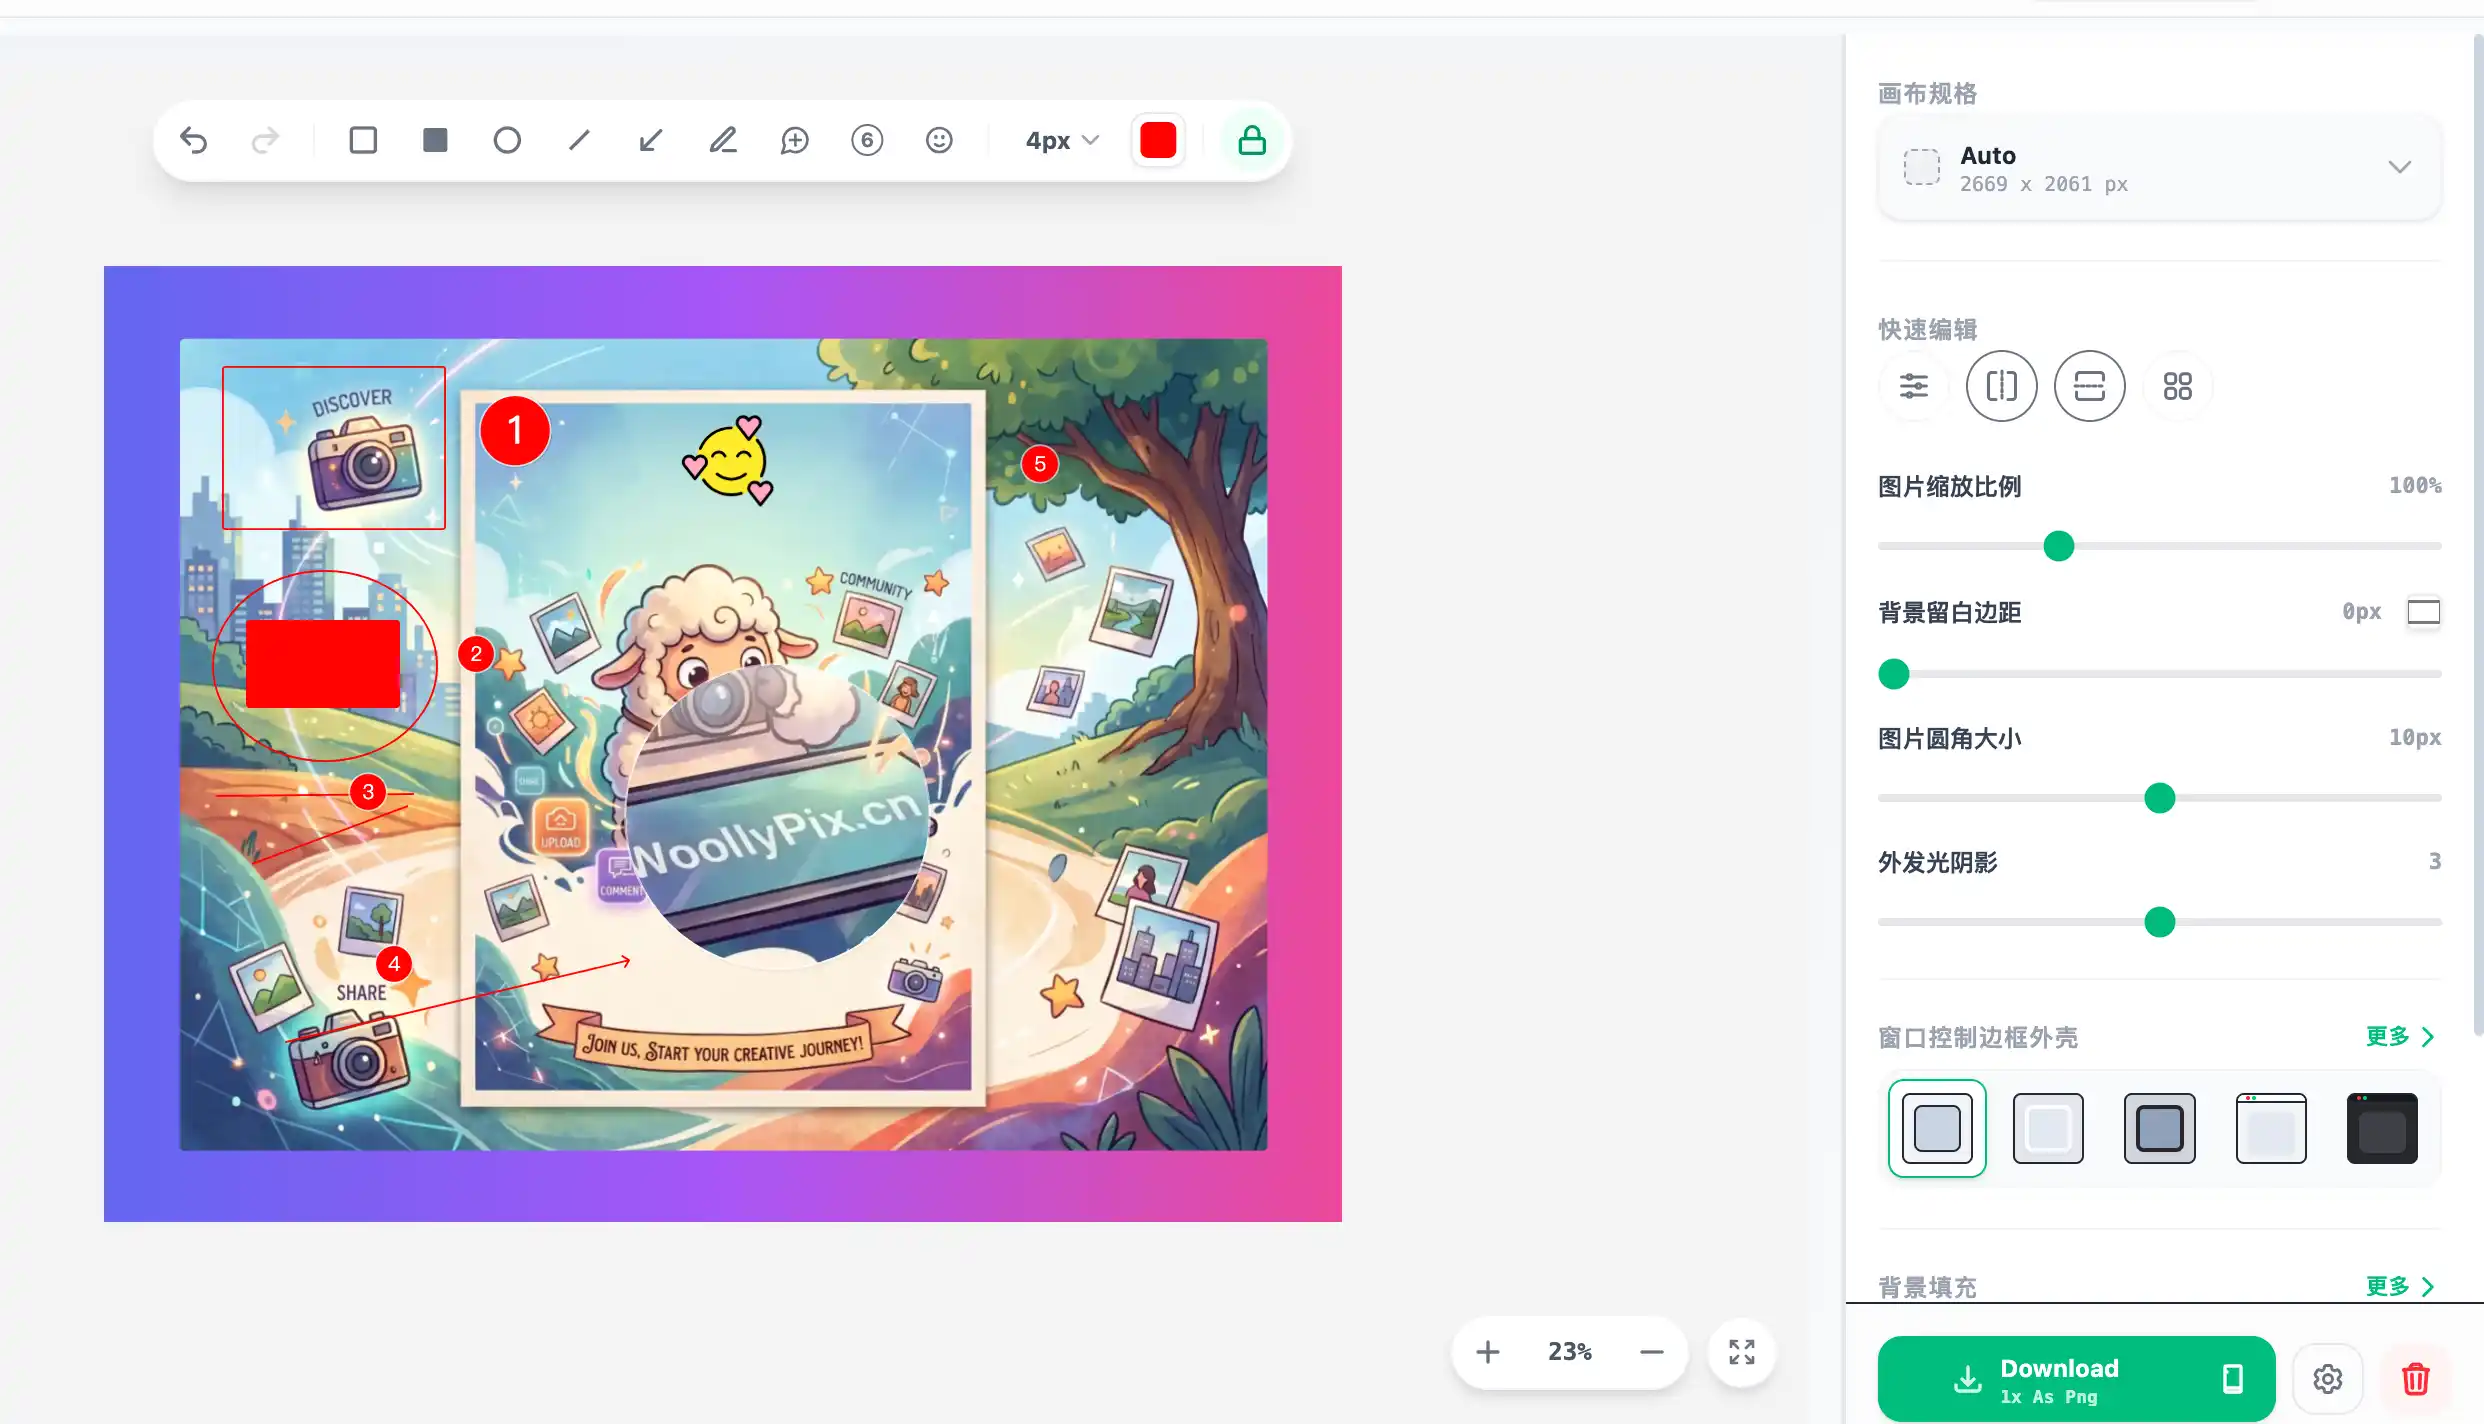Select the freehand pencil tool
Screen dimensions: 2484x1424
(x=723, y=140)
